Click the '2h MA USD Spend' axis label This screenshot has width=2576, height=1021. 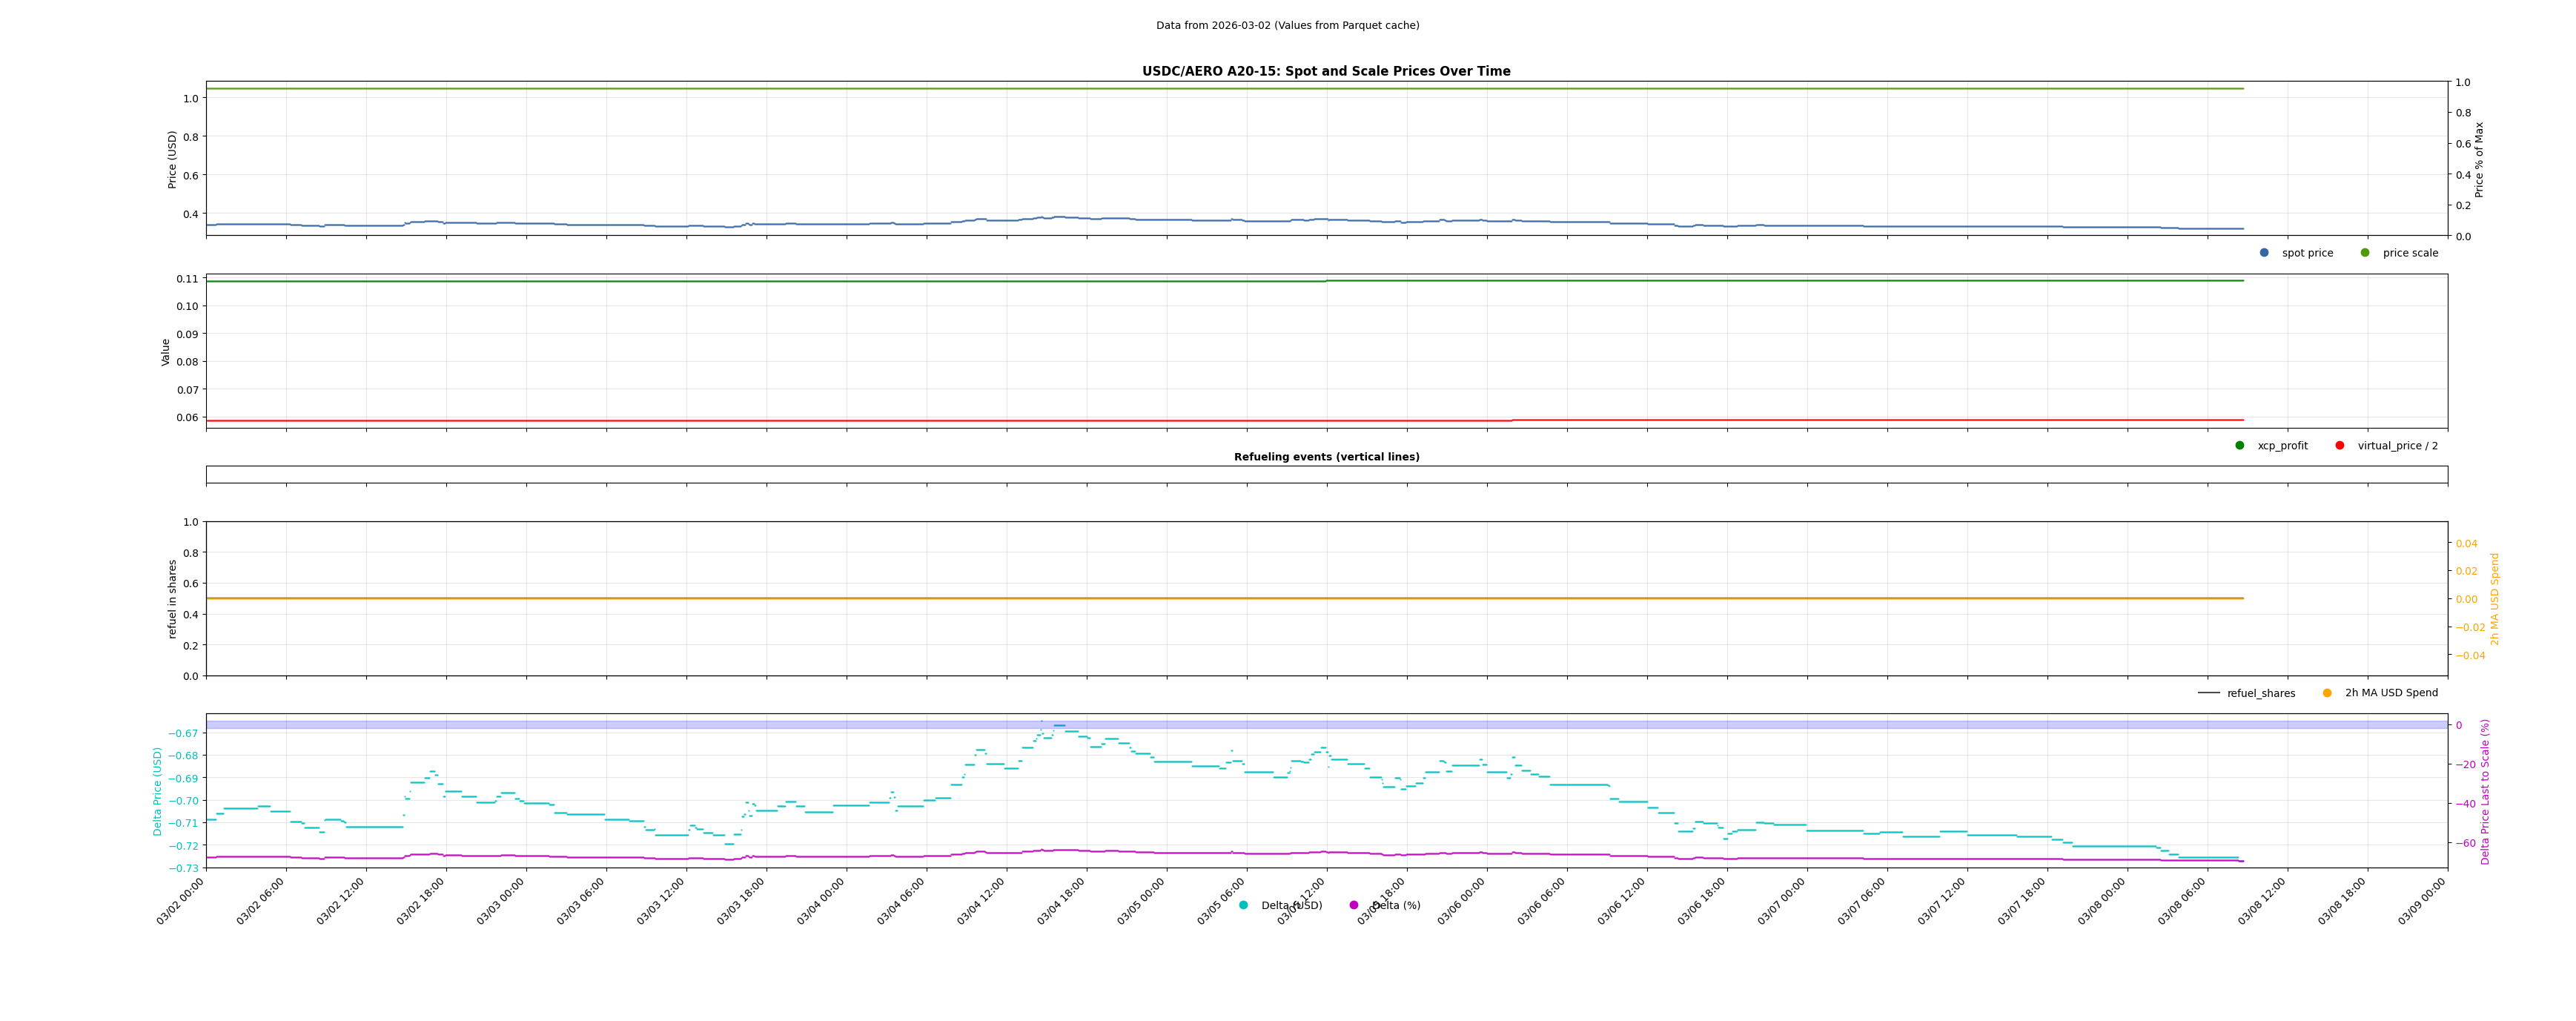(2494, 598)
